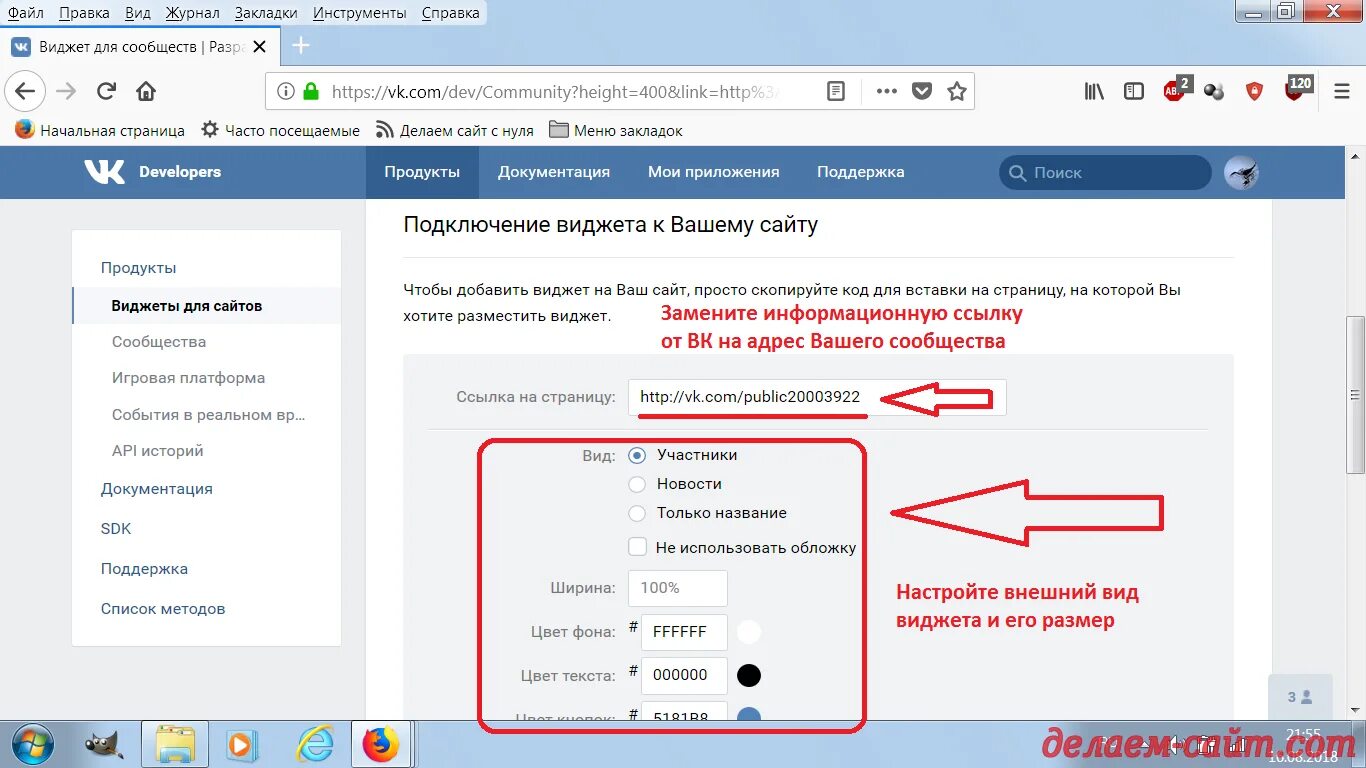Click the green padlock security icon
1366x768 pixels.
tap(311, 91)
